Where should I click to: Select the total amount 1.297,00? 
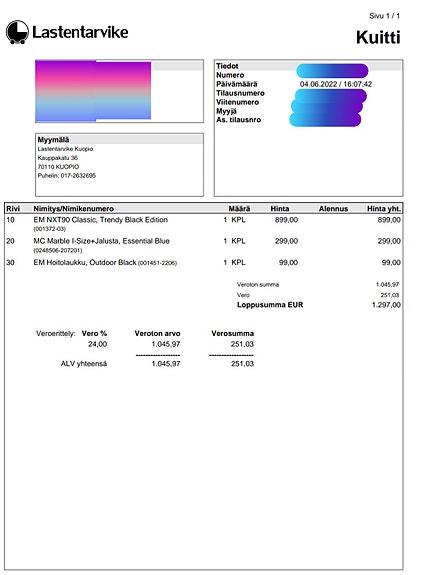[386, 305]
